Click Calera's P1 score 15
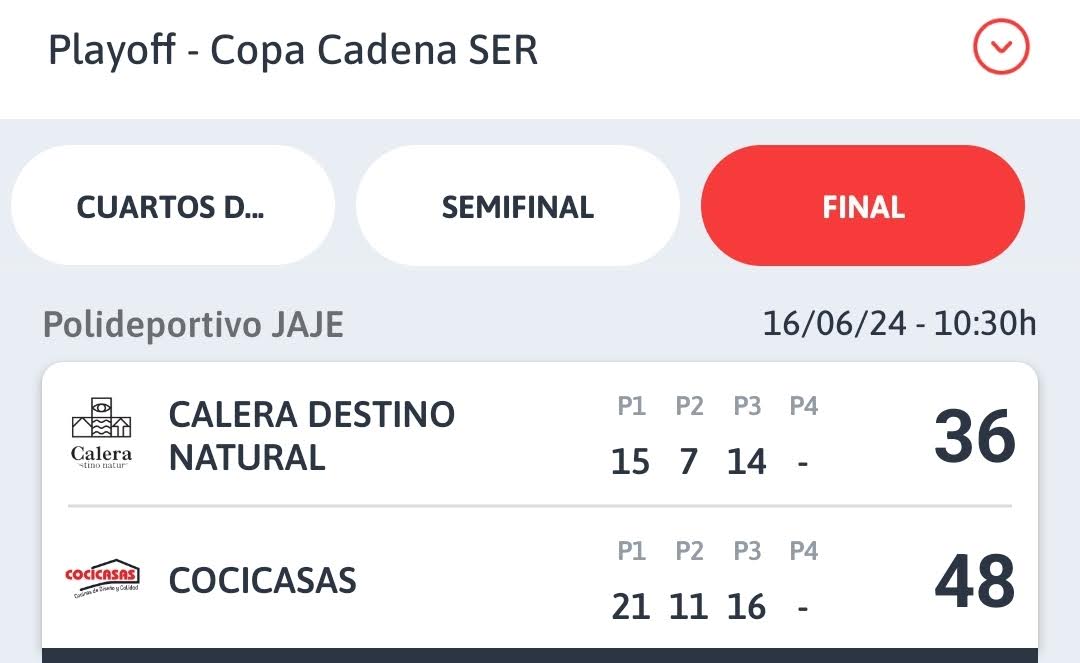1080x663 pixels. point(630,461)
